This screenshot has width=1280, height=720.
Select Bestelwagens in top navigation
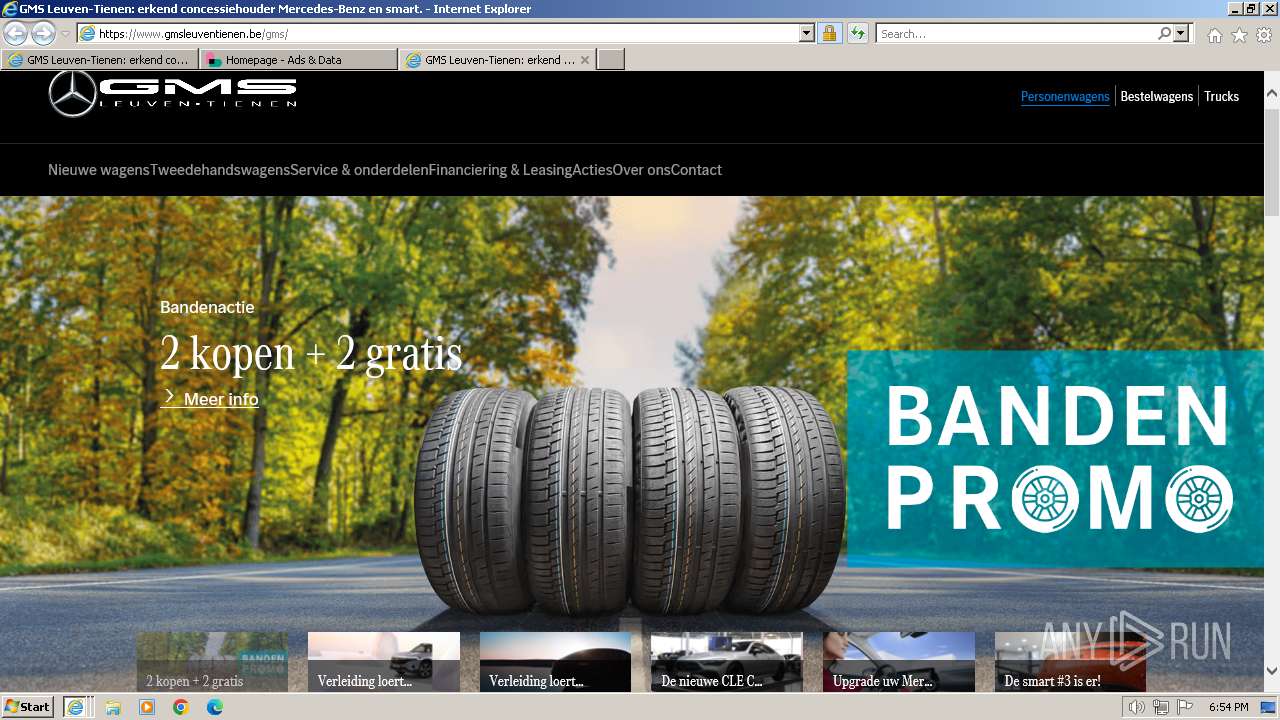click(1157, 97)
